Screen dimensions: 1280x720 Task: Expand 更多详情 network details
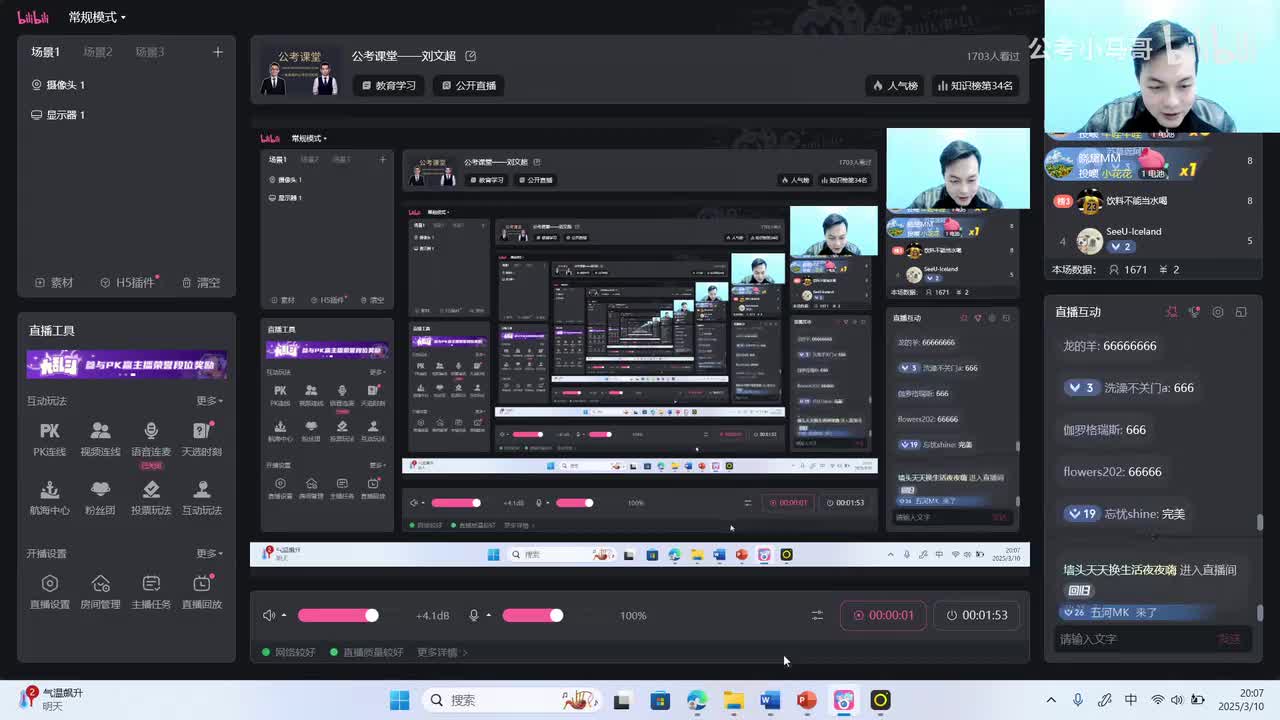click(x=442, y=652)
